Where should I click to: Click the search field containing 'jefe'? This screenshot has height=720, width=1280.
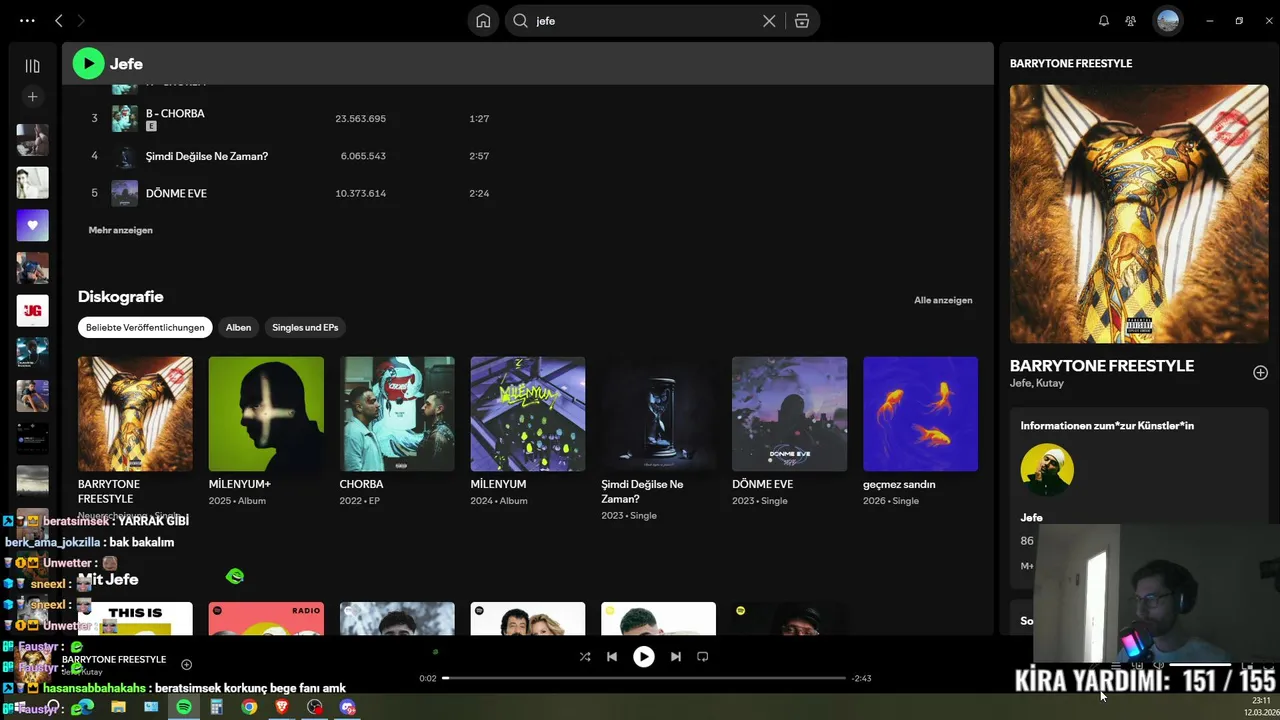pos(640,20)
